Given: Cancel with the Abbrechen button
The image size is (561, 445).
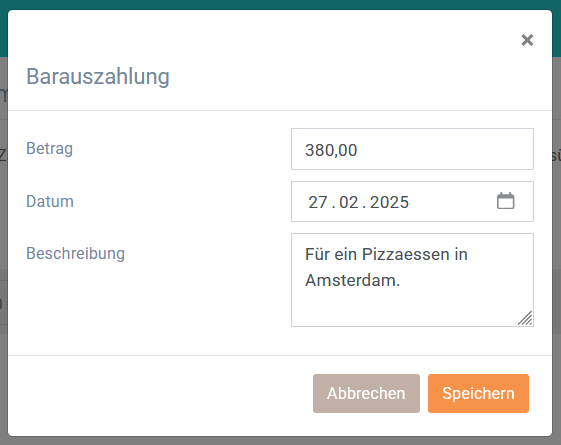Looking at the screenshot, I should point(366,393).
